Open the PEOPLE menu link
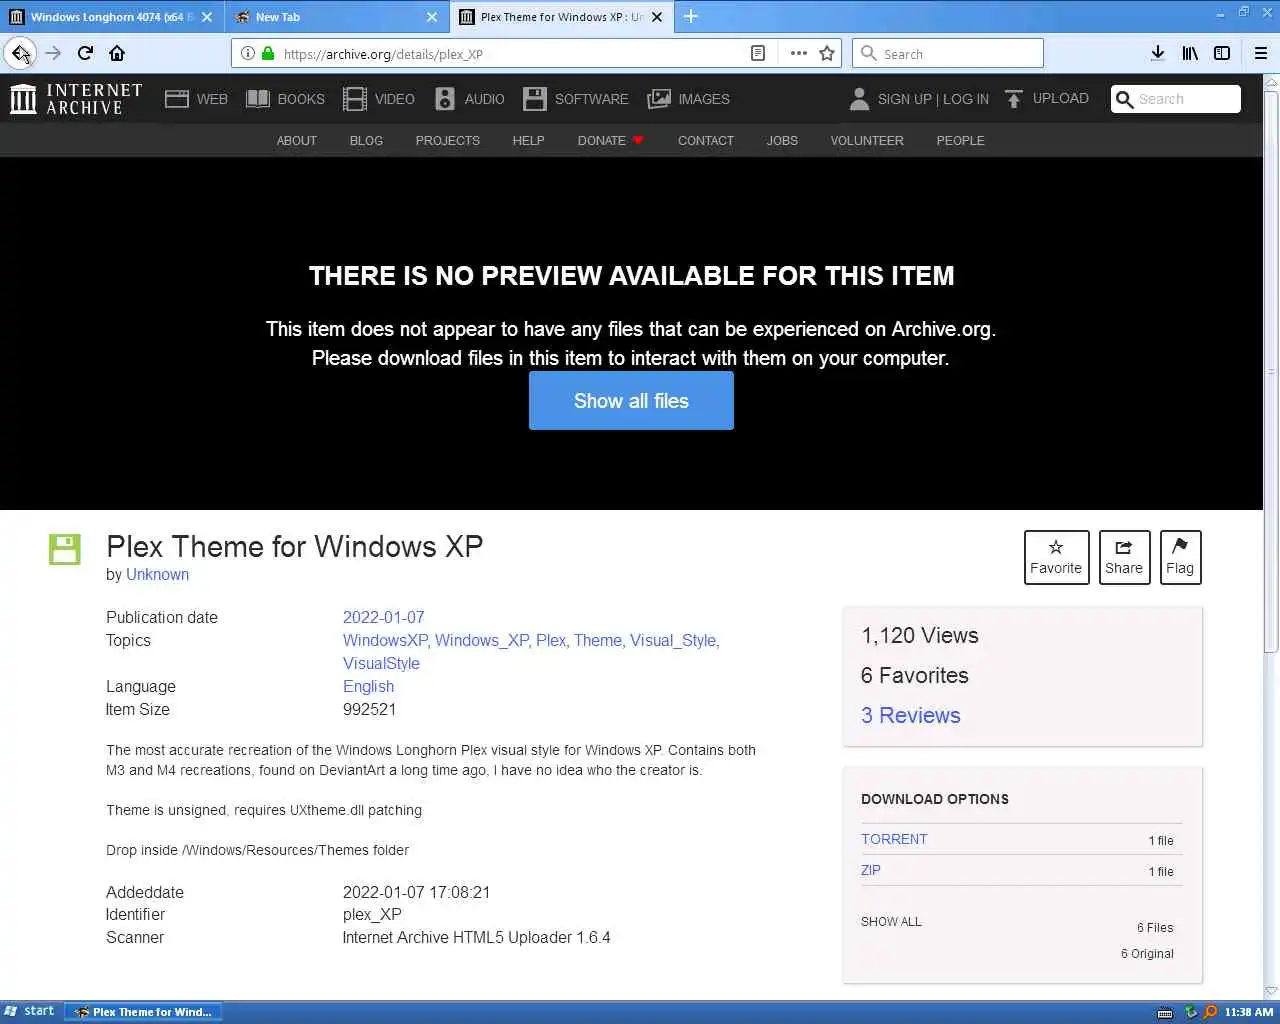This screenshot has height=1024, width=1280. 960,141
